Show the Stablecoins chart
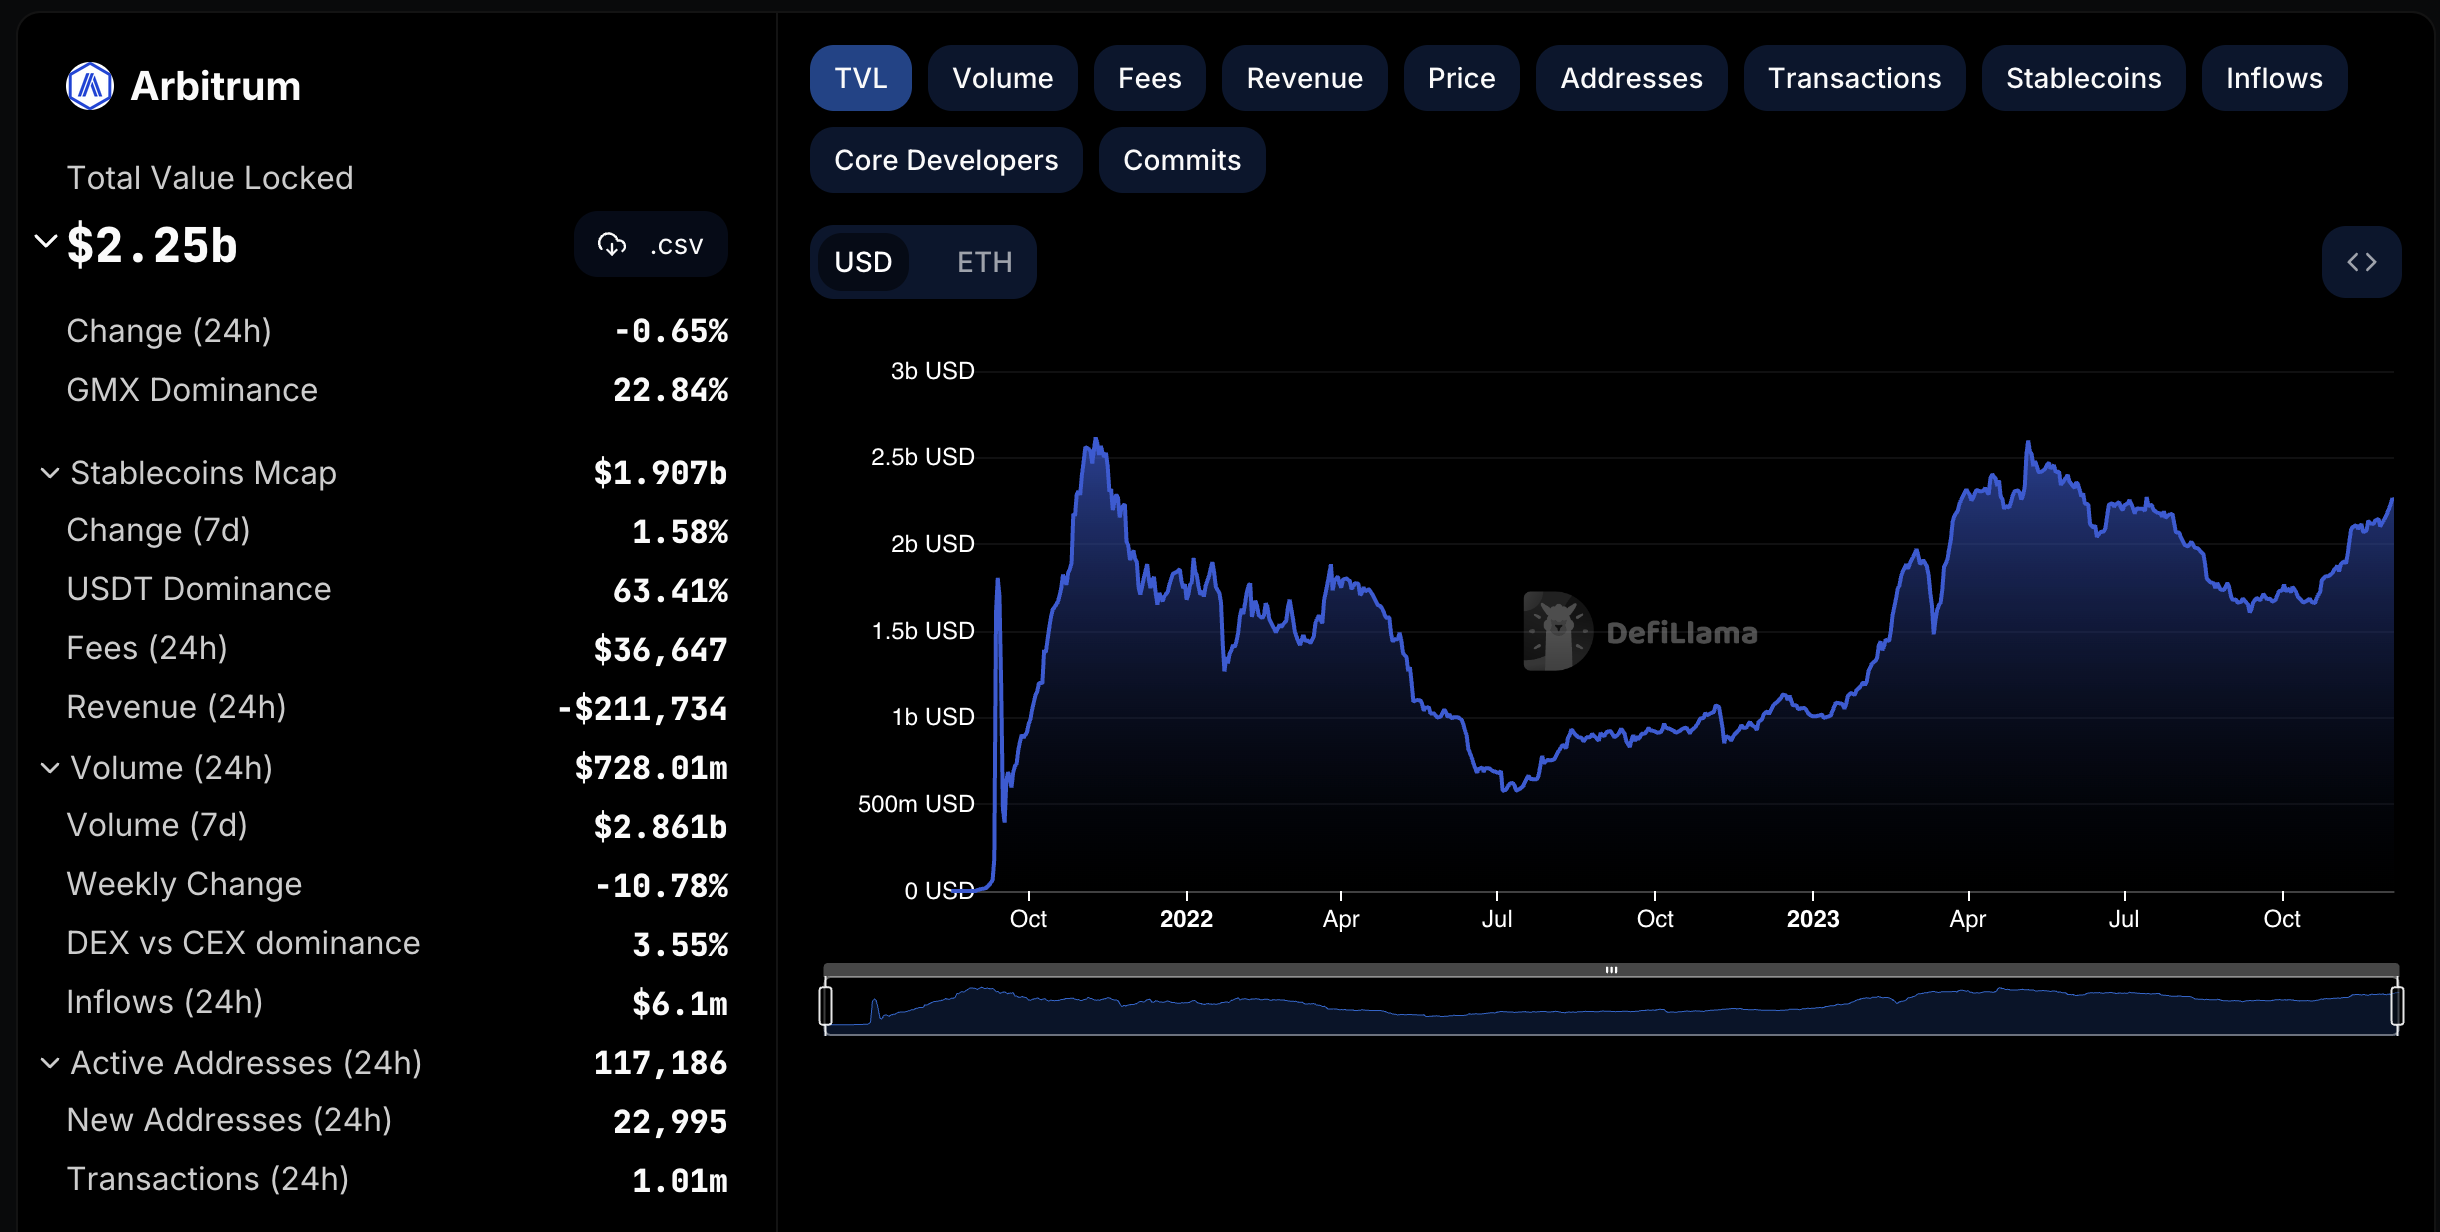2440x1232 pixels. pyautogui.click(x=2083, y=78)
